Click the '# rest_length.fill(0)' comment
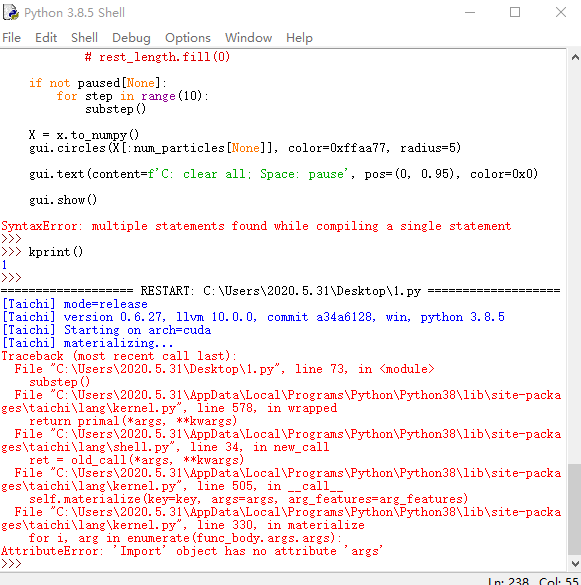Image resolution: width=581 pixels, height=585 pixels. pos(157,57)
